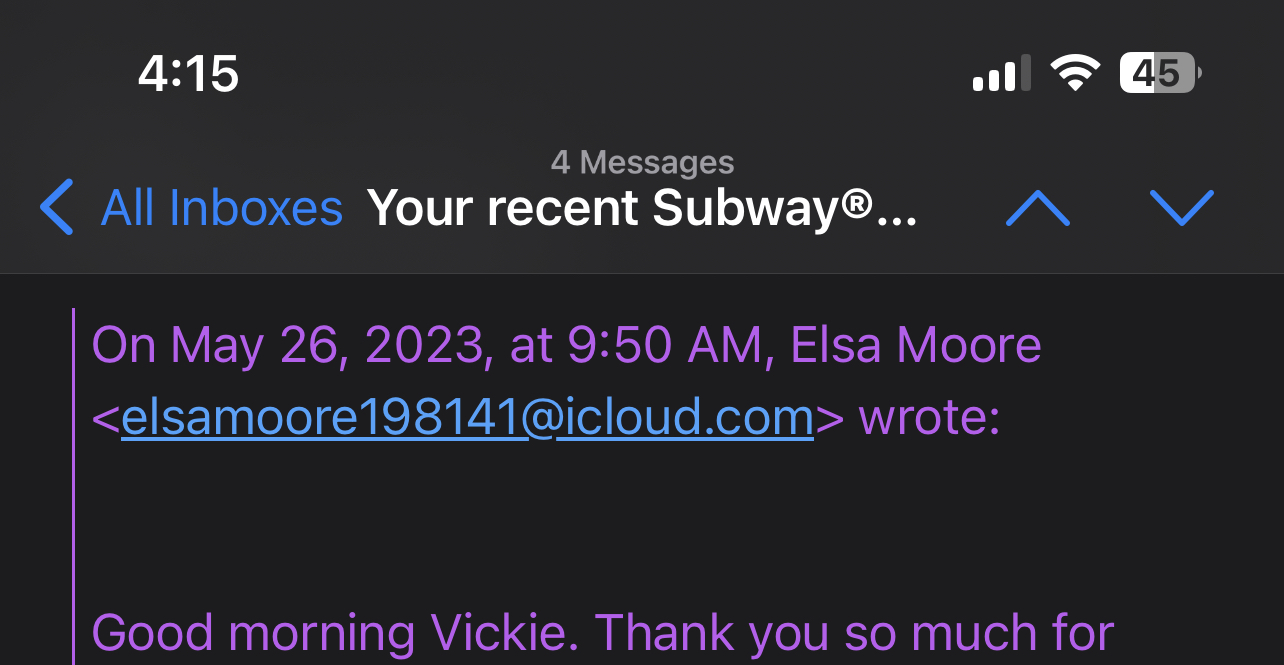1284x665 pixels.
Task: Tap the sender name 'Elsa Moore'
Action: click(915, 346)
